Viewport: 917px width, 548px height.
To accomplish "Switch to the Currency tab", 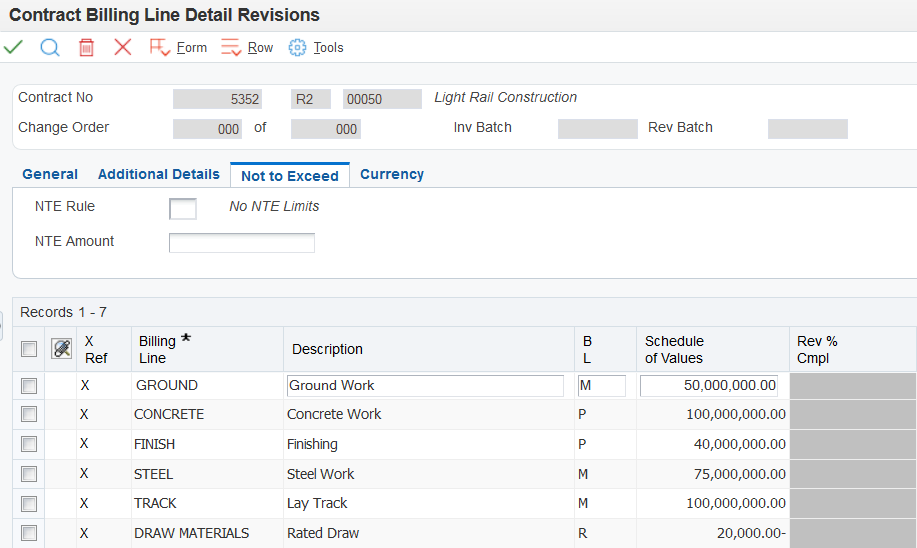I will click(x=392, y=174).
